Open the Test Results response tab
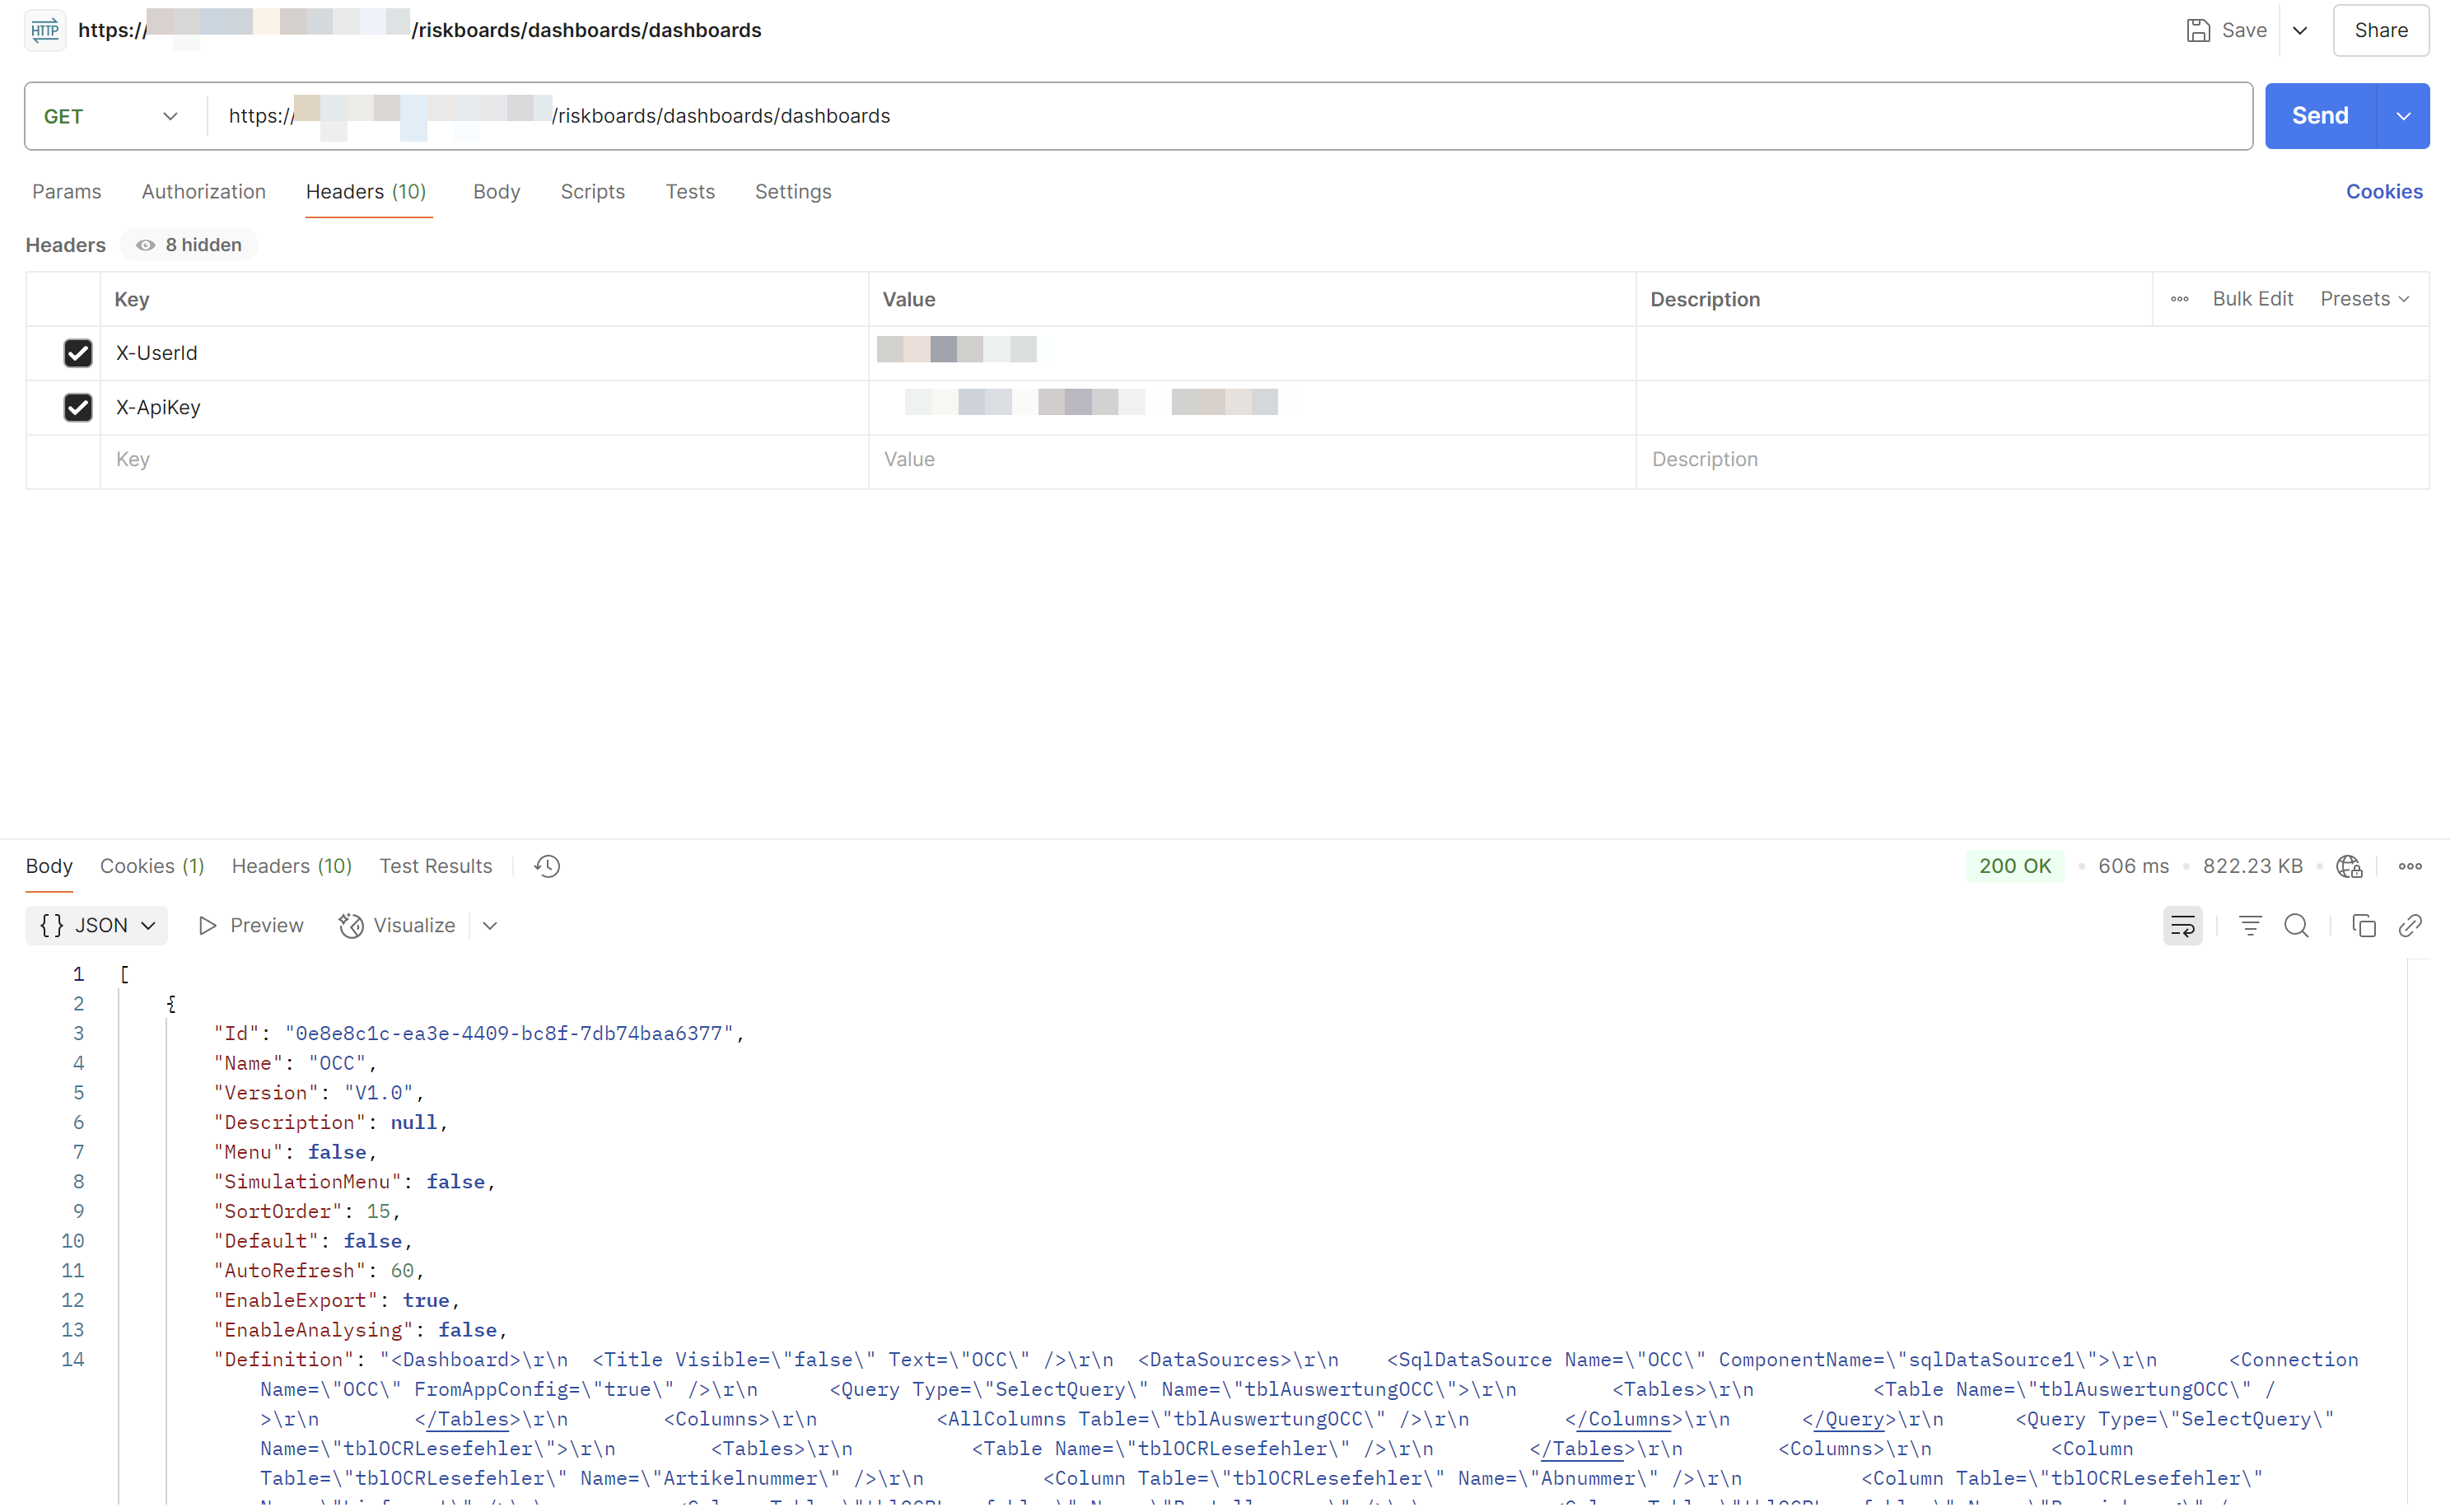2450x1512 pixels. (435, 866)
